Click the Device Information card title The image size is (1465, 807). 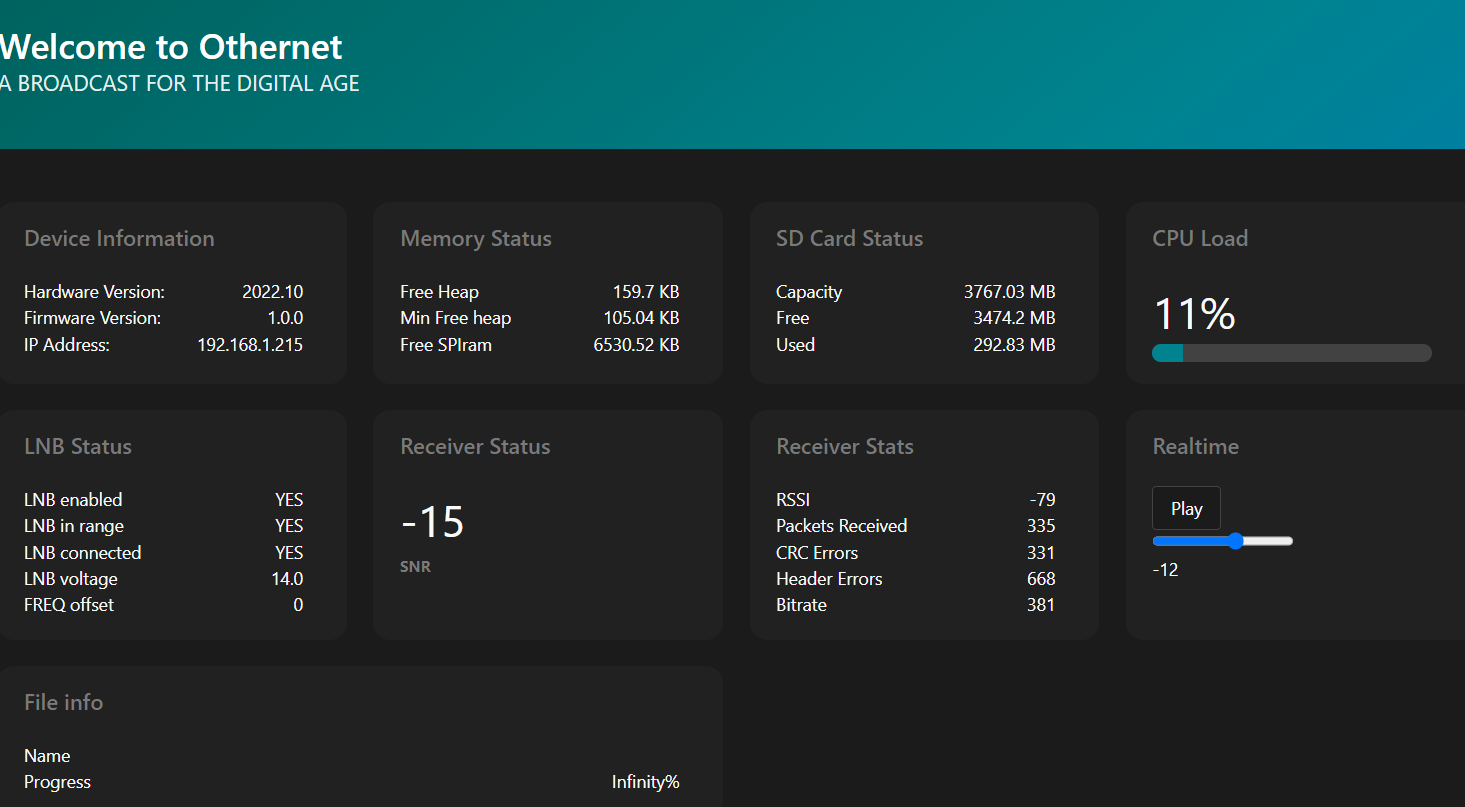[x=119, y=238]
